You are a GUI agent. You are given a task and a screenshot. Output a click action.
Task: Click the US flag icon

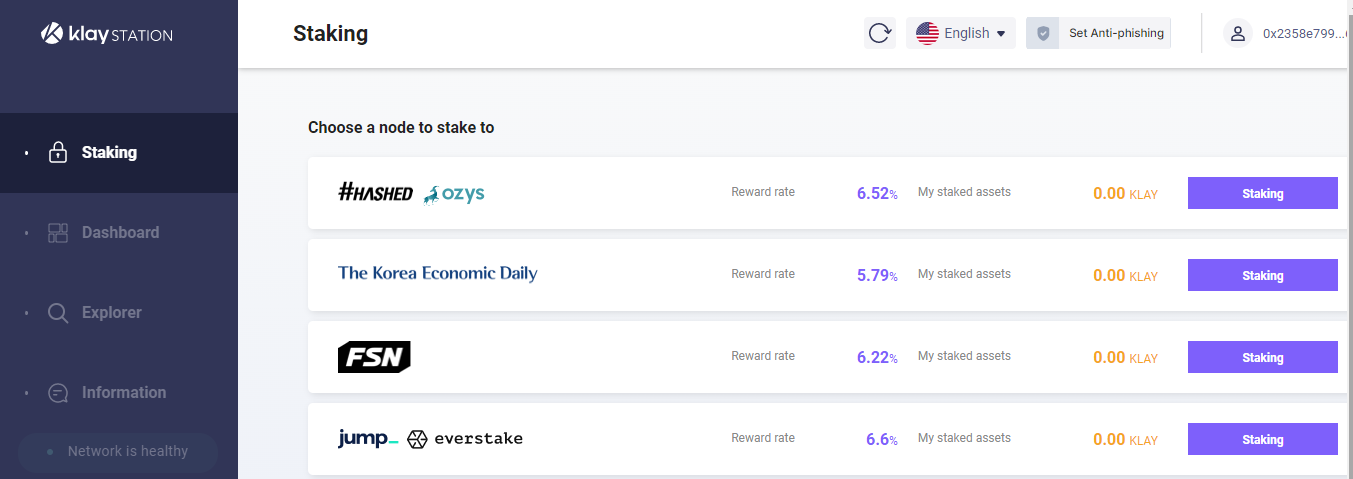tap(927, 33)
